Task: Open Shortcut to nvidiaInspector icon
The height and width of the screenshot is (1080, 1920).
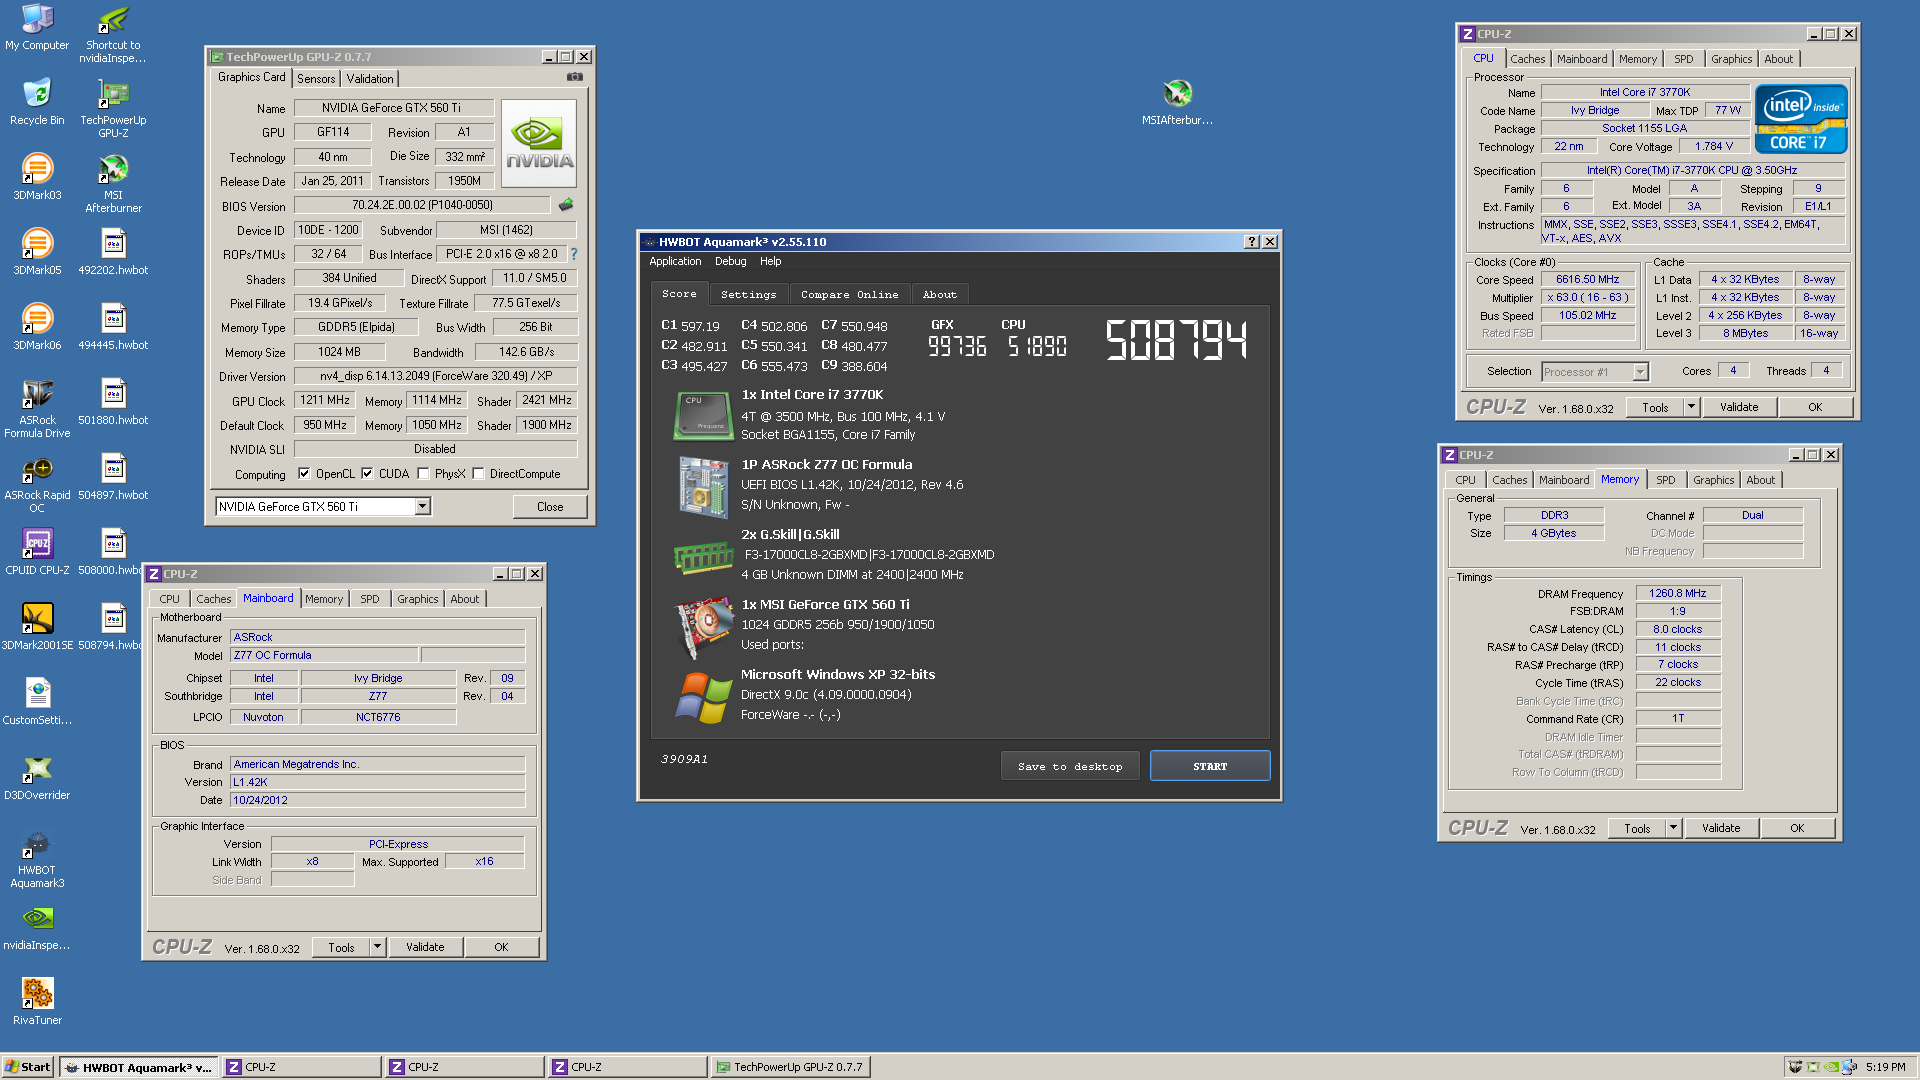Action: (113, 33)
